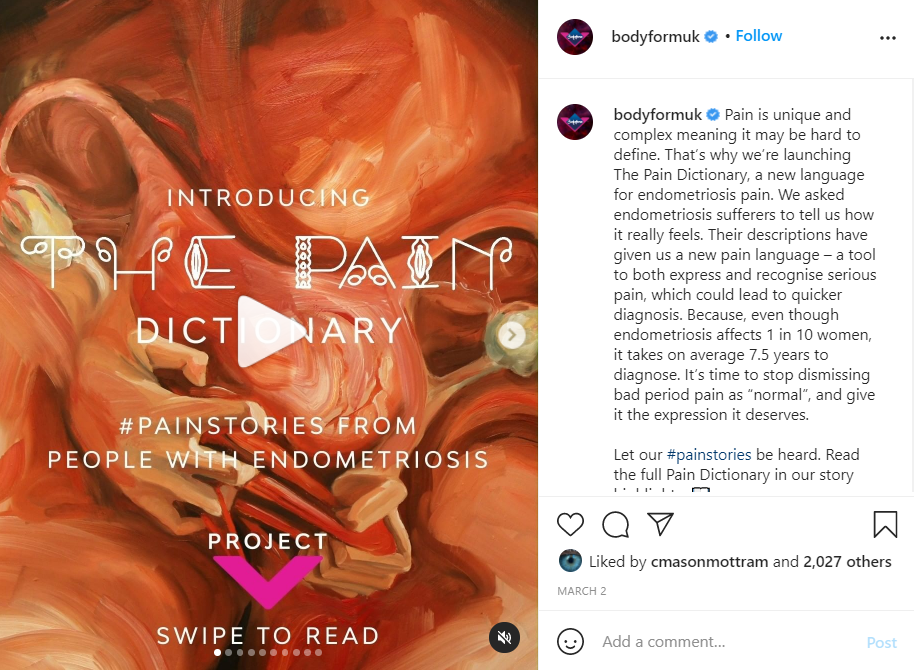Save post with the bookmark icon
This screenshot has width=914, height=670.
point(885,524)
